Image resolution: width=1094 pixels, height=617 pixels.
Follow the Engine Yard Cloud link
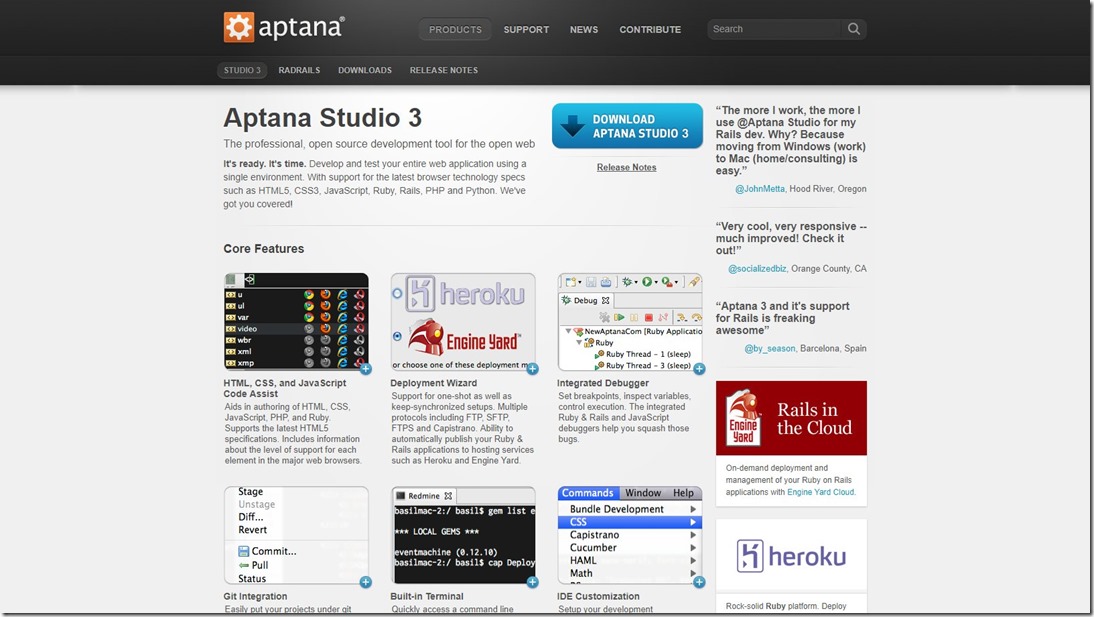click(x=820, y=492)
